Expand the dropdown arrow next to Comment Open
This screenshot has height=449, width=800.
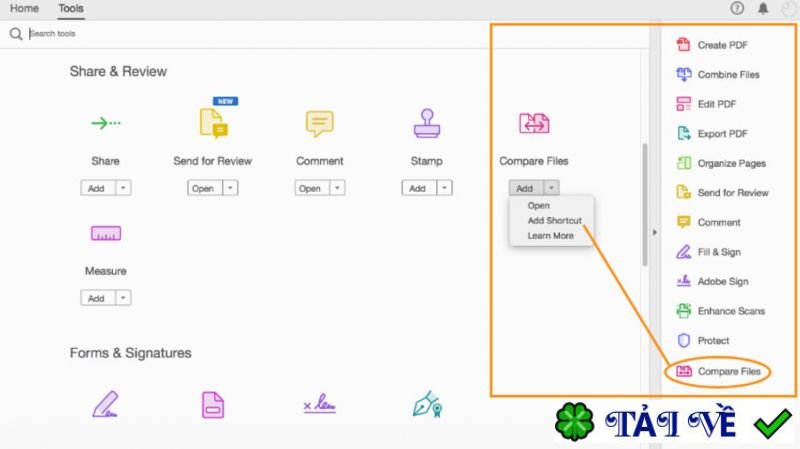pos(338,188)
